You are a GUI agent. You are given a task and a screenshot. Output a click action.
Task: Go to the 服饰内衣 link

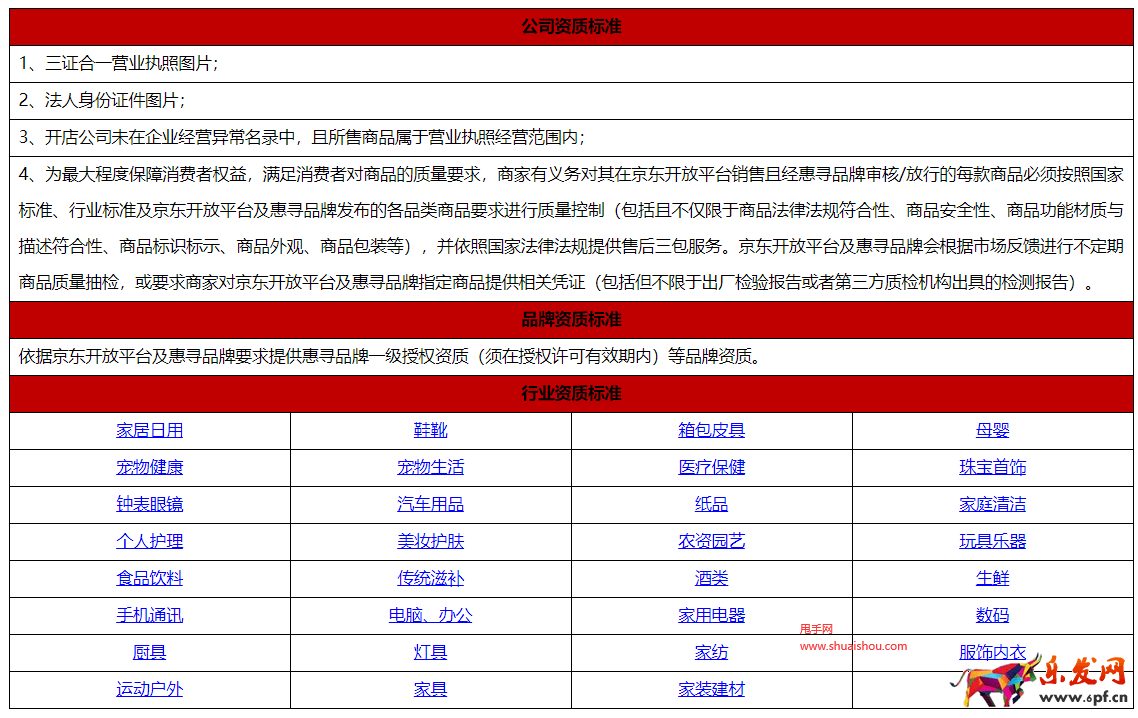tap(992, 653)
